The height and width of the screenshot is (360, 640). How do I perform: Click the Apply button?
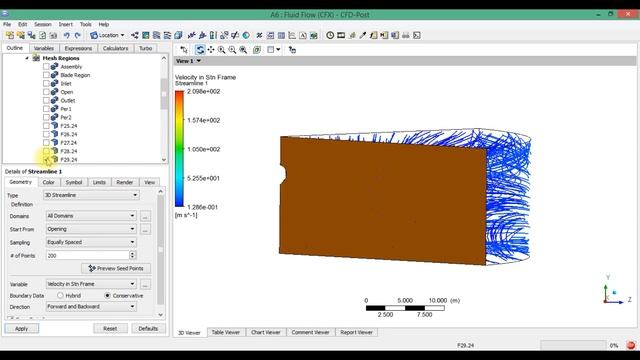coord(22,329)
